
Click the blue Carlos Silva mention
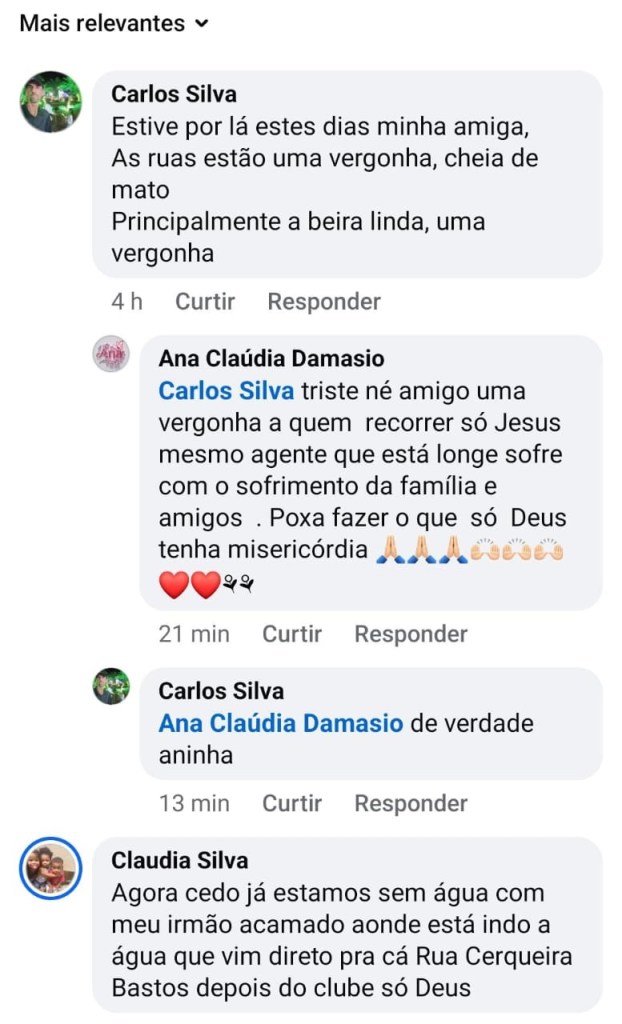[226, 391]
